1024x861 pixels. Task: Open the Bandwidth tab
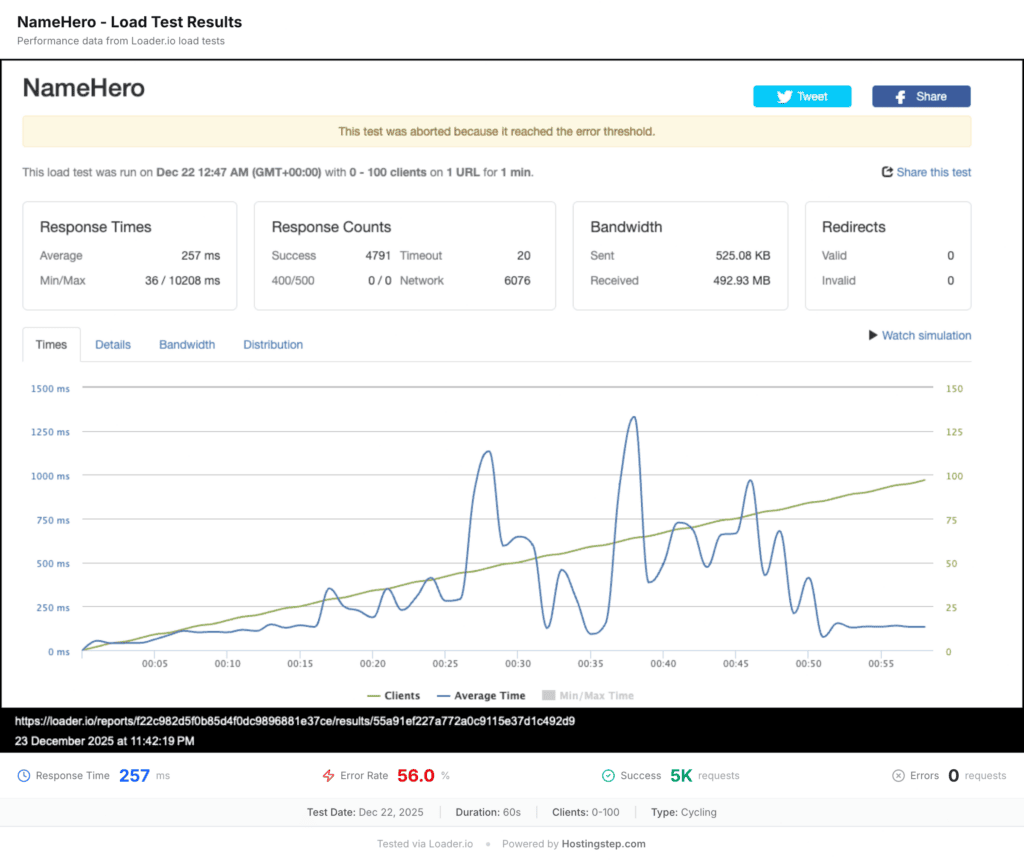[187, 344]
